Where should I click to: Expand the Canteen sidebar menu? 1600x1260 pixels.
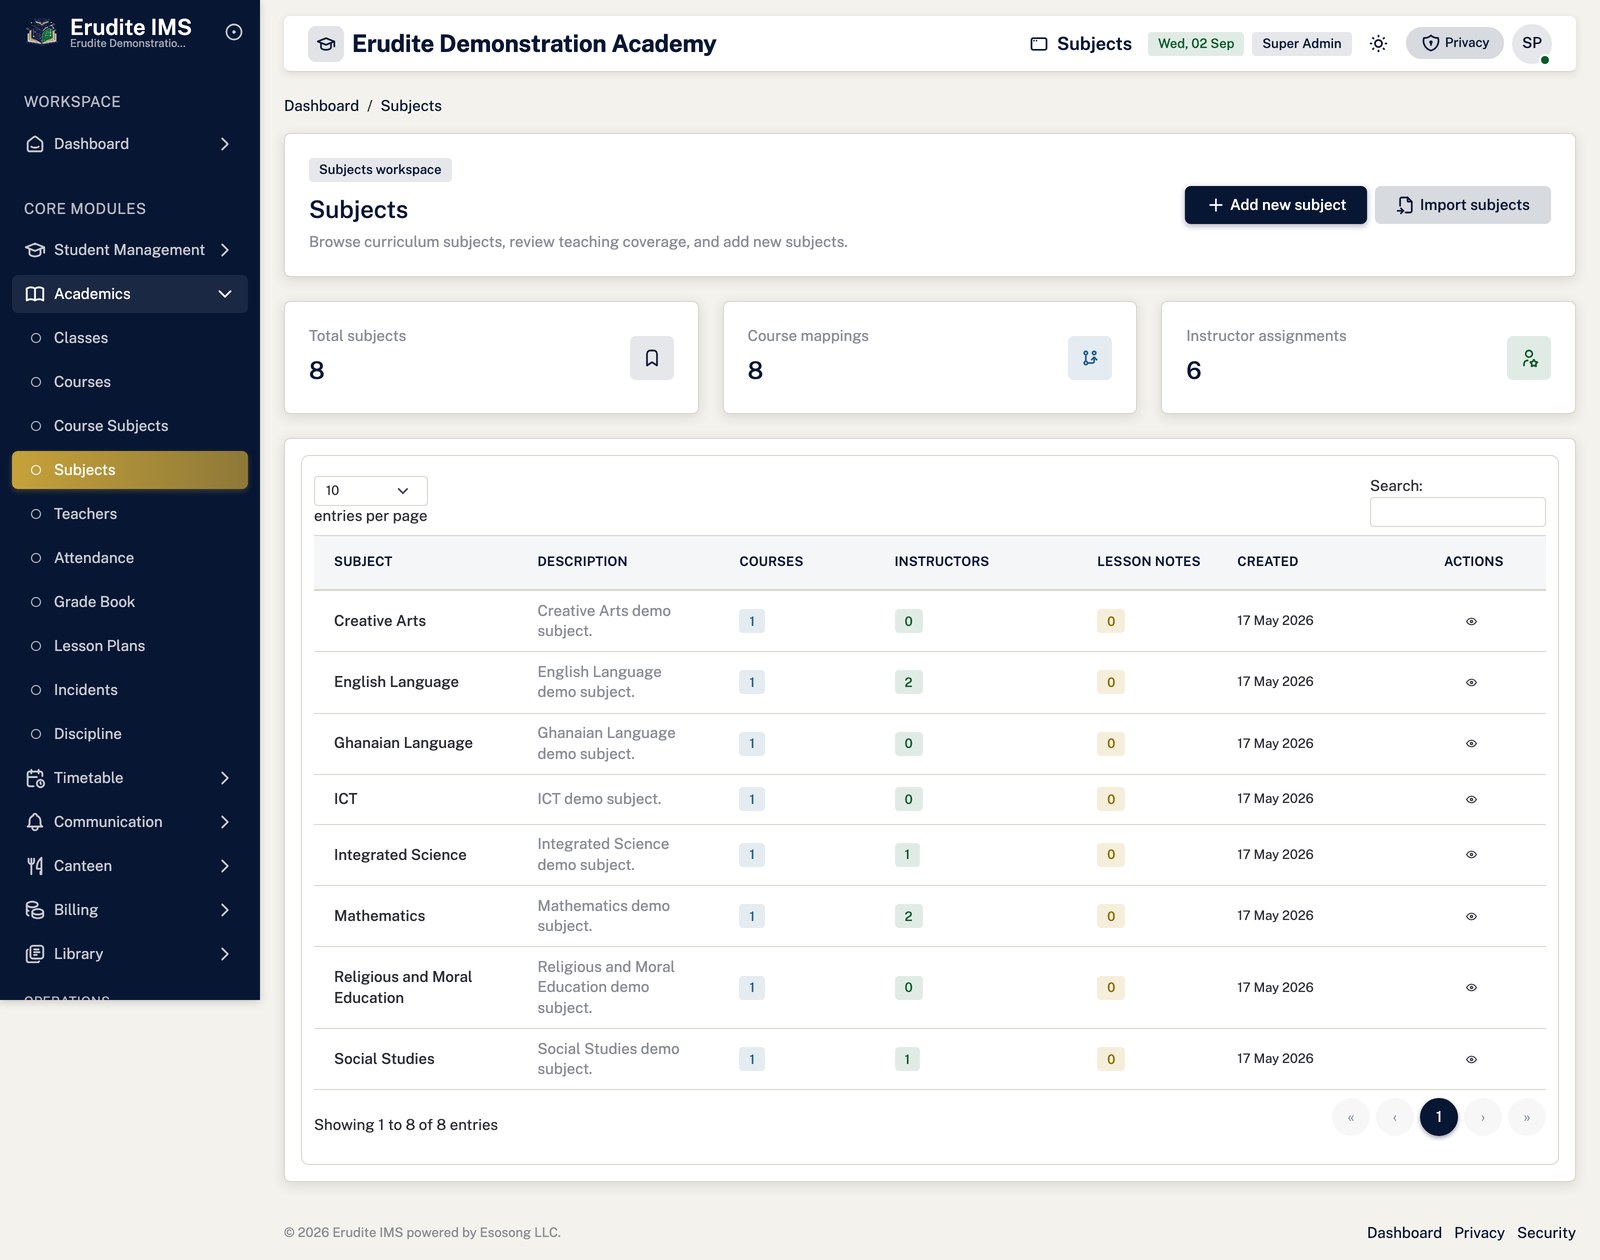(x=130, y=866)
